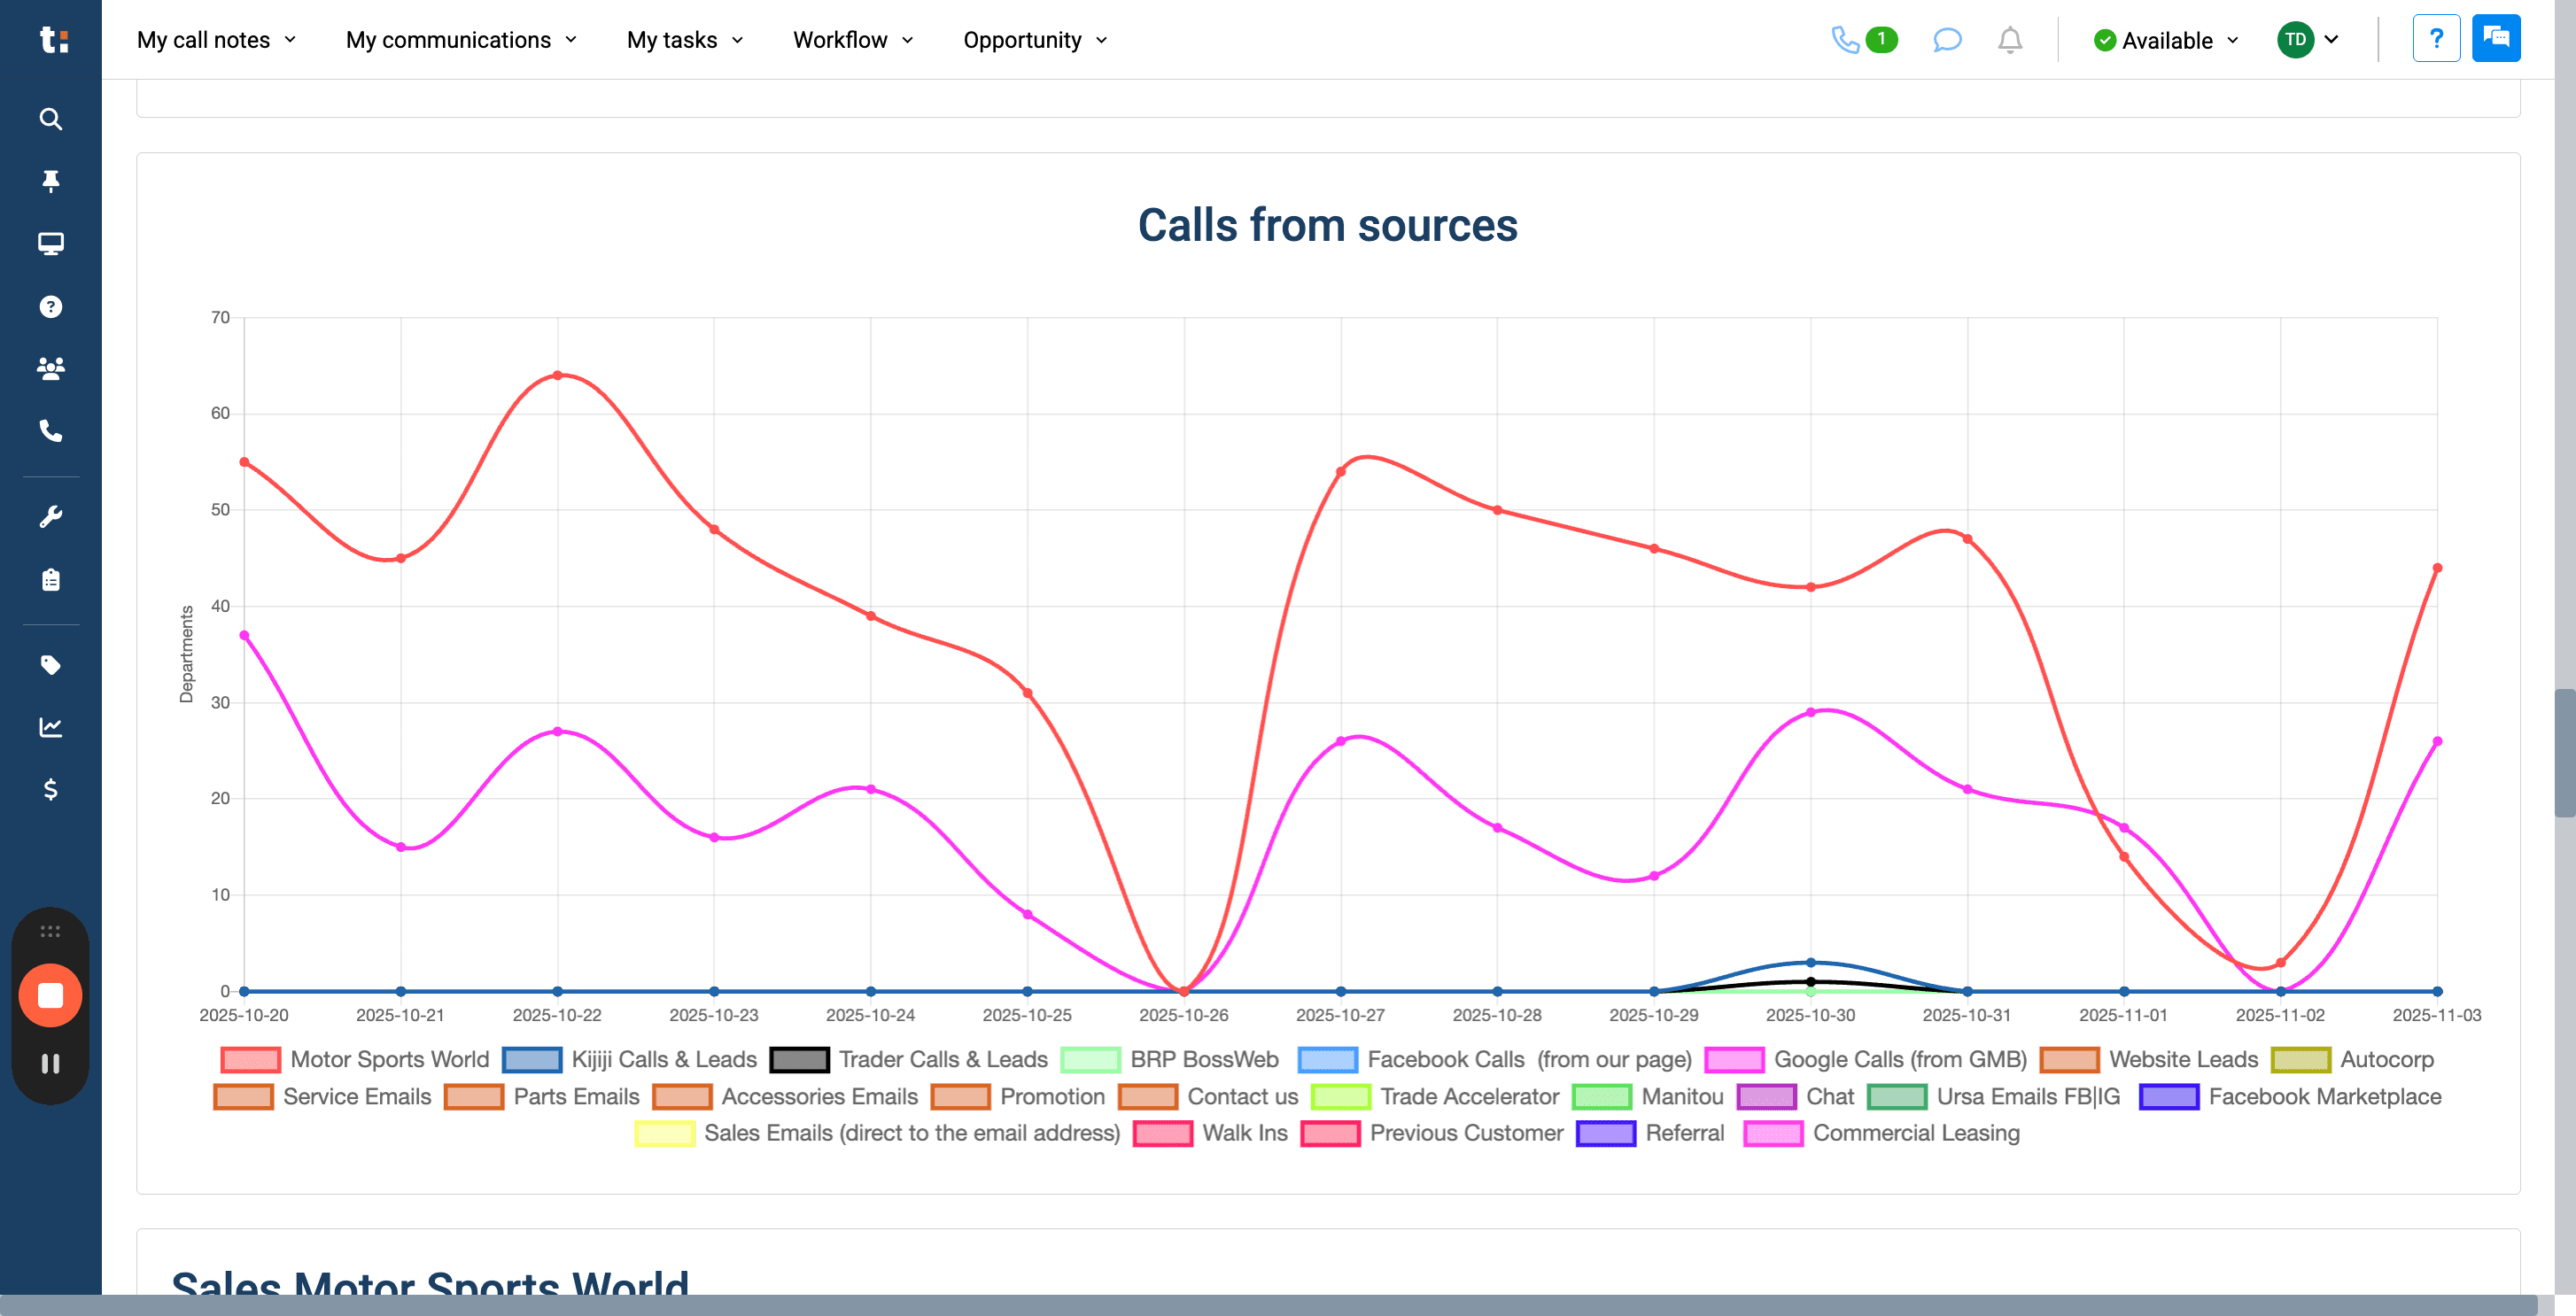Stop recording with the orange stop button
Viewport: 2576px width, 1316px height.
50,995
